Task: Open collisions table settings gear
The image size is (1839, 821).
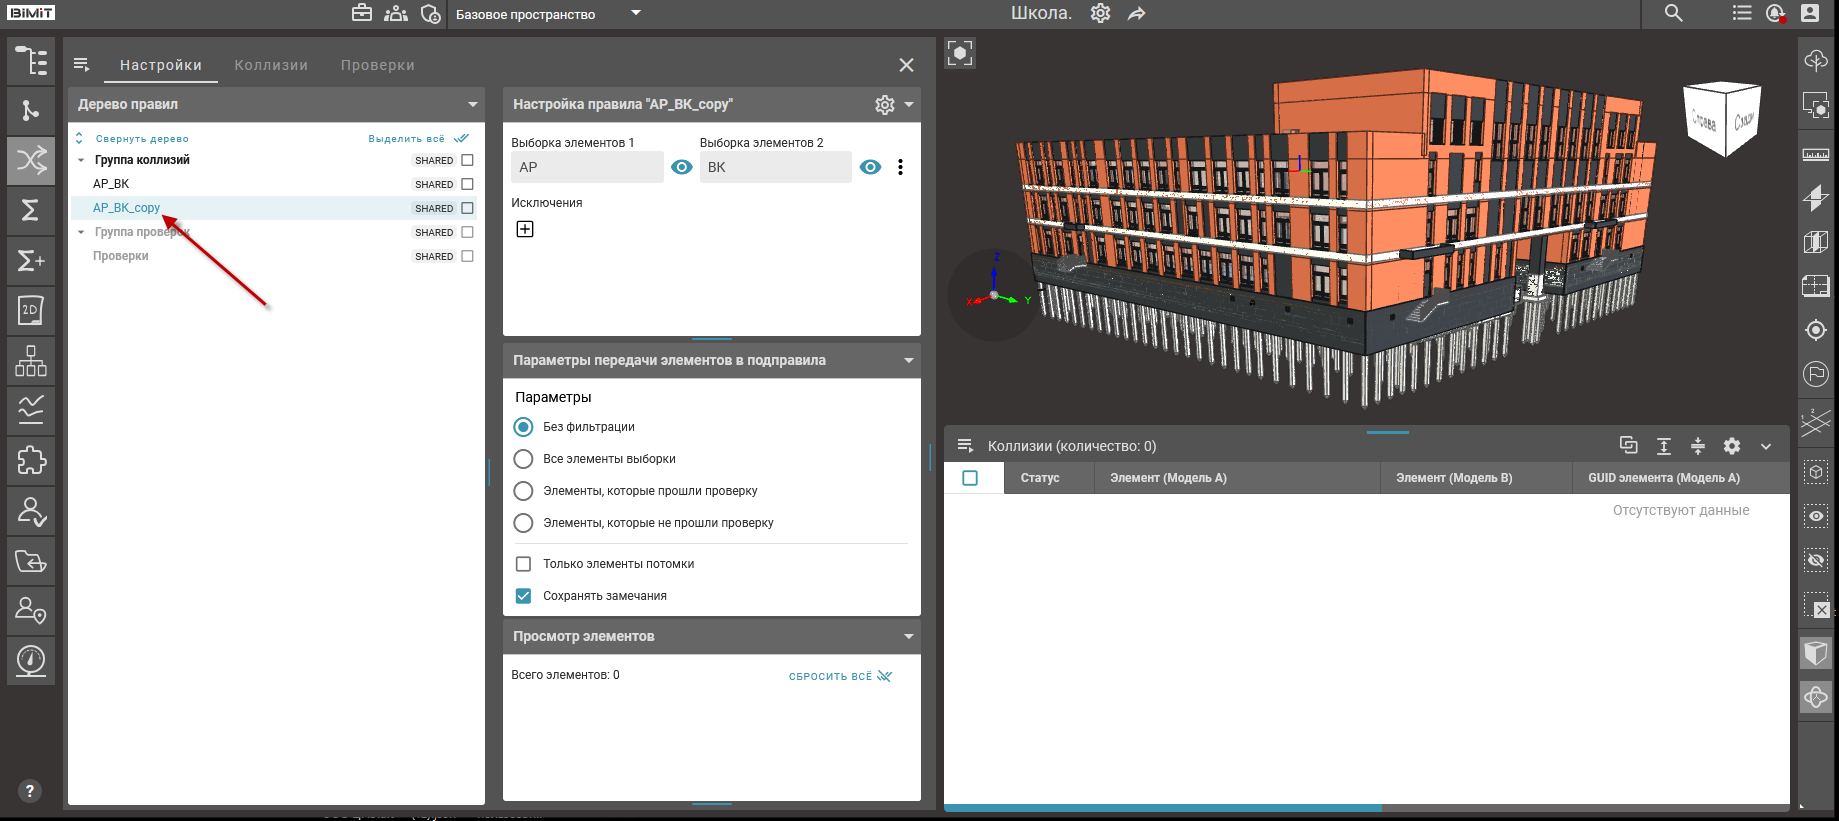Action: [x=1732, y=446]
